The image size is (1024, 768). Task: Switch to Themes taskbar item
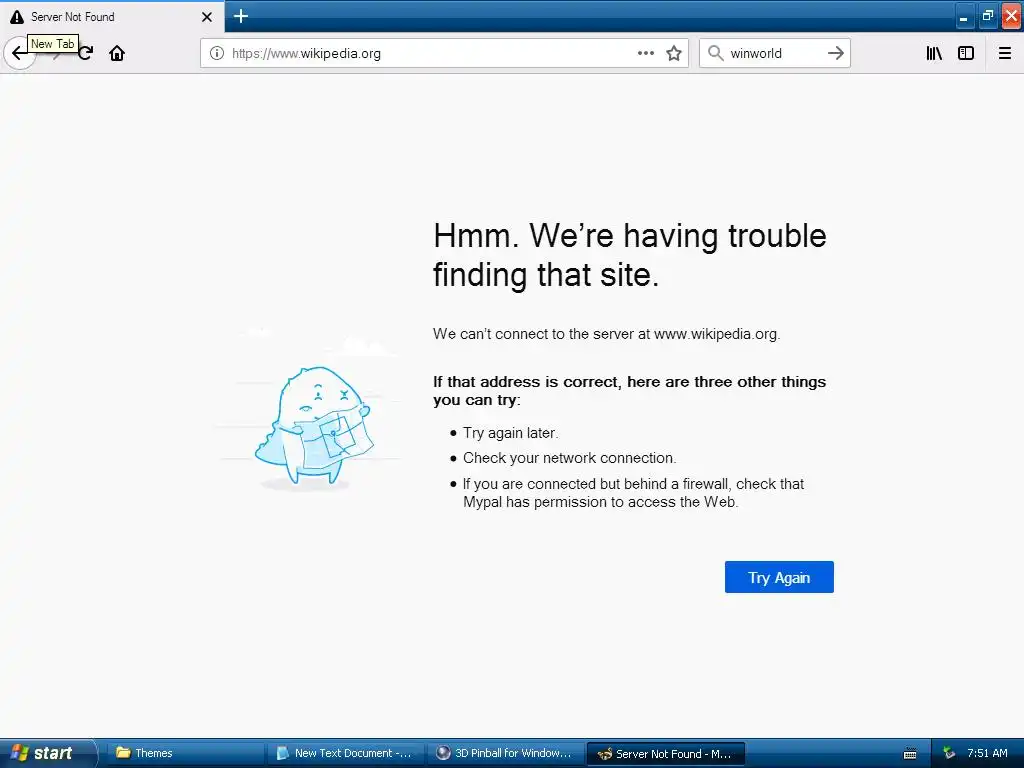click(x=185, y=753)
